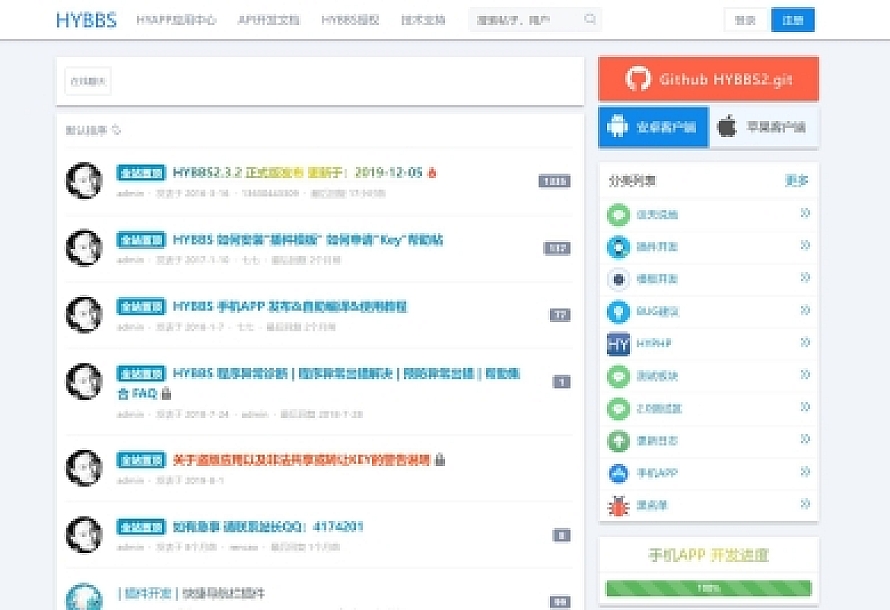The image size is (890, 610).
Task: Click the Apple logo icon
Action: [728, 127]
